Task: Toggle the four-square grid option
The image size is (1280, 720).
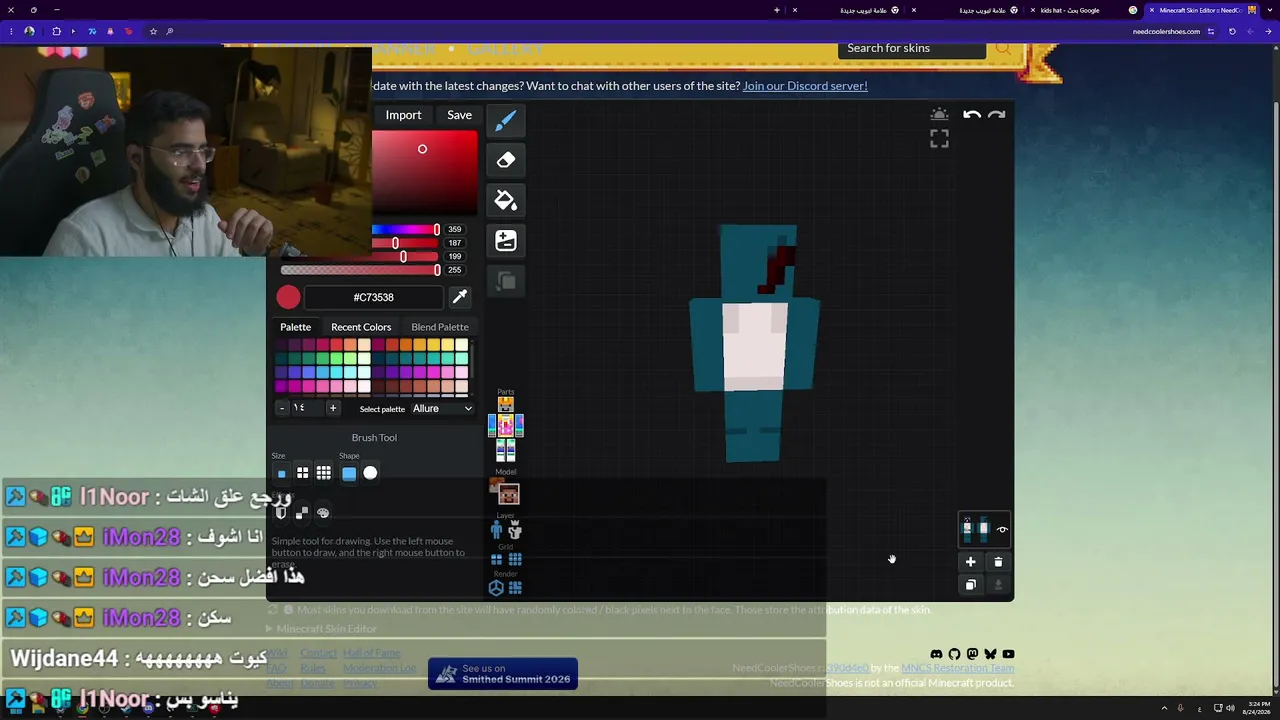Action: [x=497, y=560]
